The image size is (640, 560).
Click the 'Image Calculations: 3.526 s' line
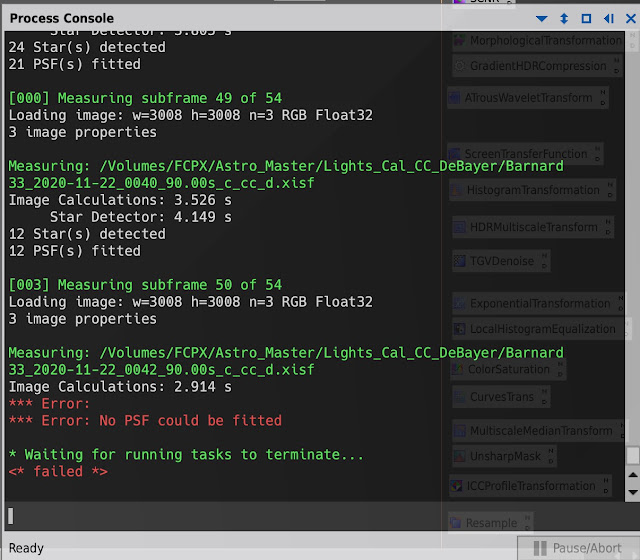coord(120,200)
